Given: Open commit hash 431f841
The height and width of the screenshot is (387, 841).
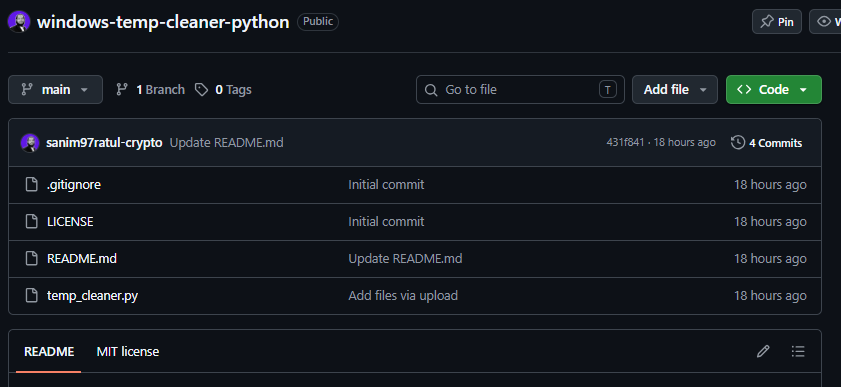Looking at the screenshot, I should (x=625, y=143).
